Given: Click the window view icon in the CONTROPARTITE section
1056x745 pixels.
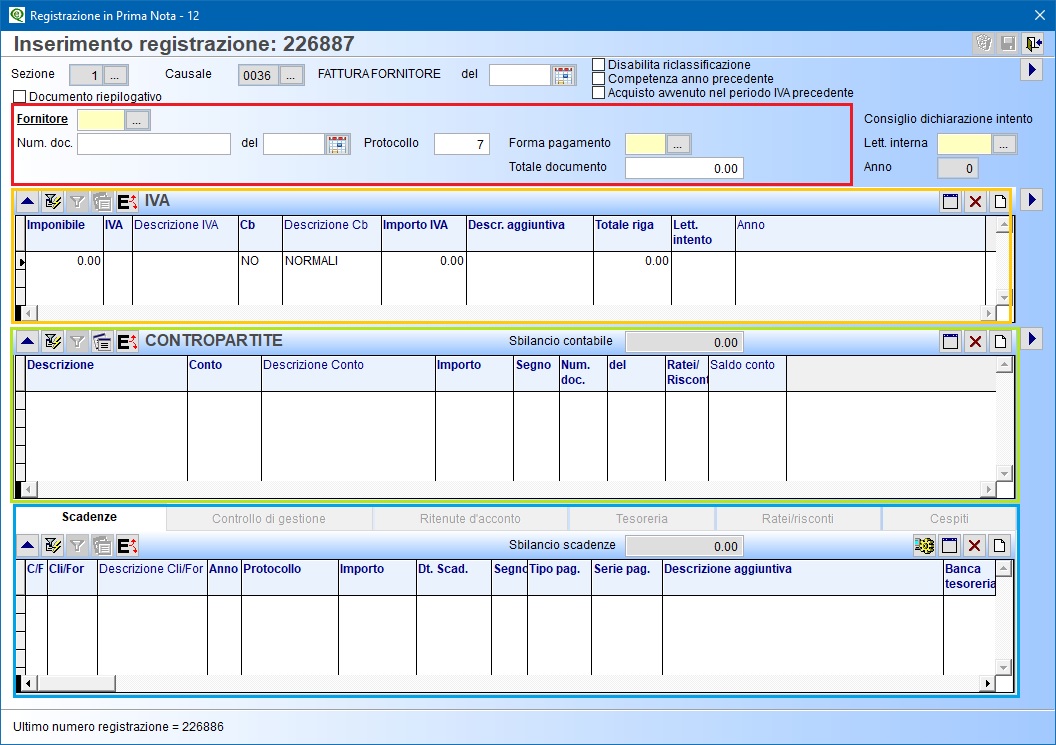Looking at the screenshot, I should click(950, 341).
